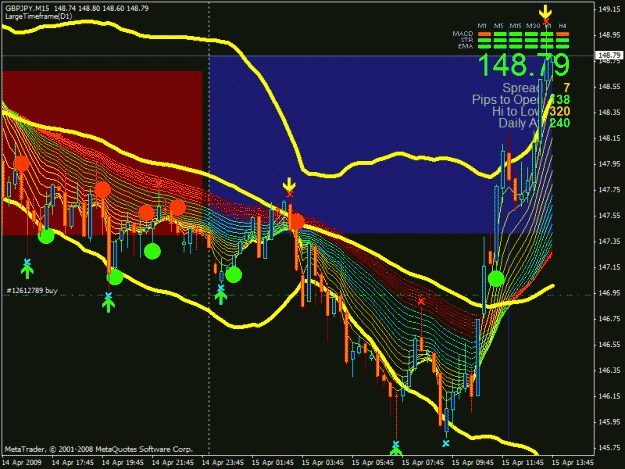Click the cyan X above the leftmost green arrow
Screen dimensions: 625x469
pos(27,262)
